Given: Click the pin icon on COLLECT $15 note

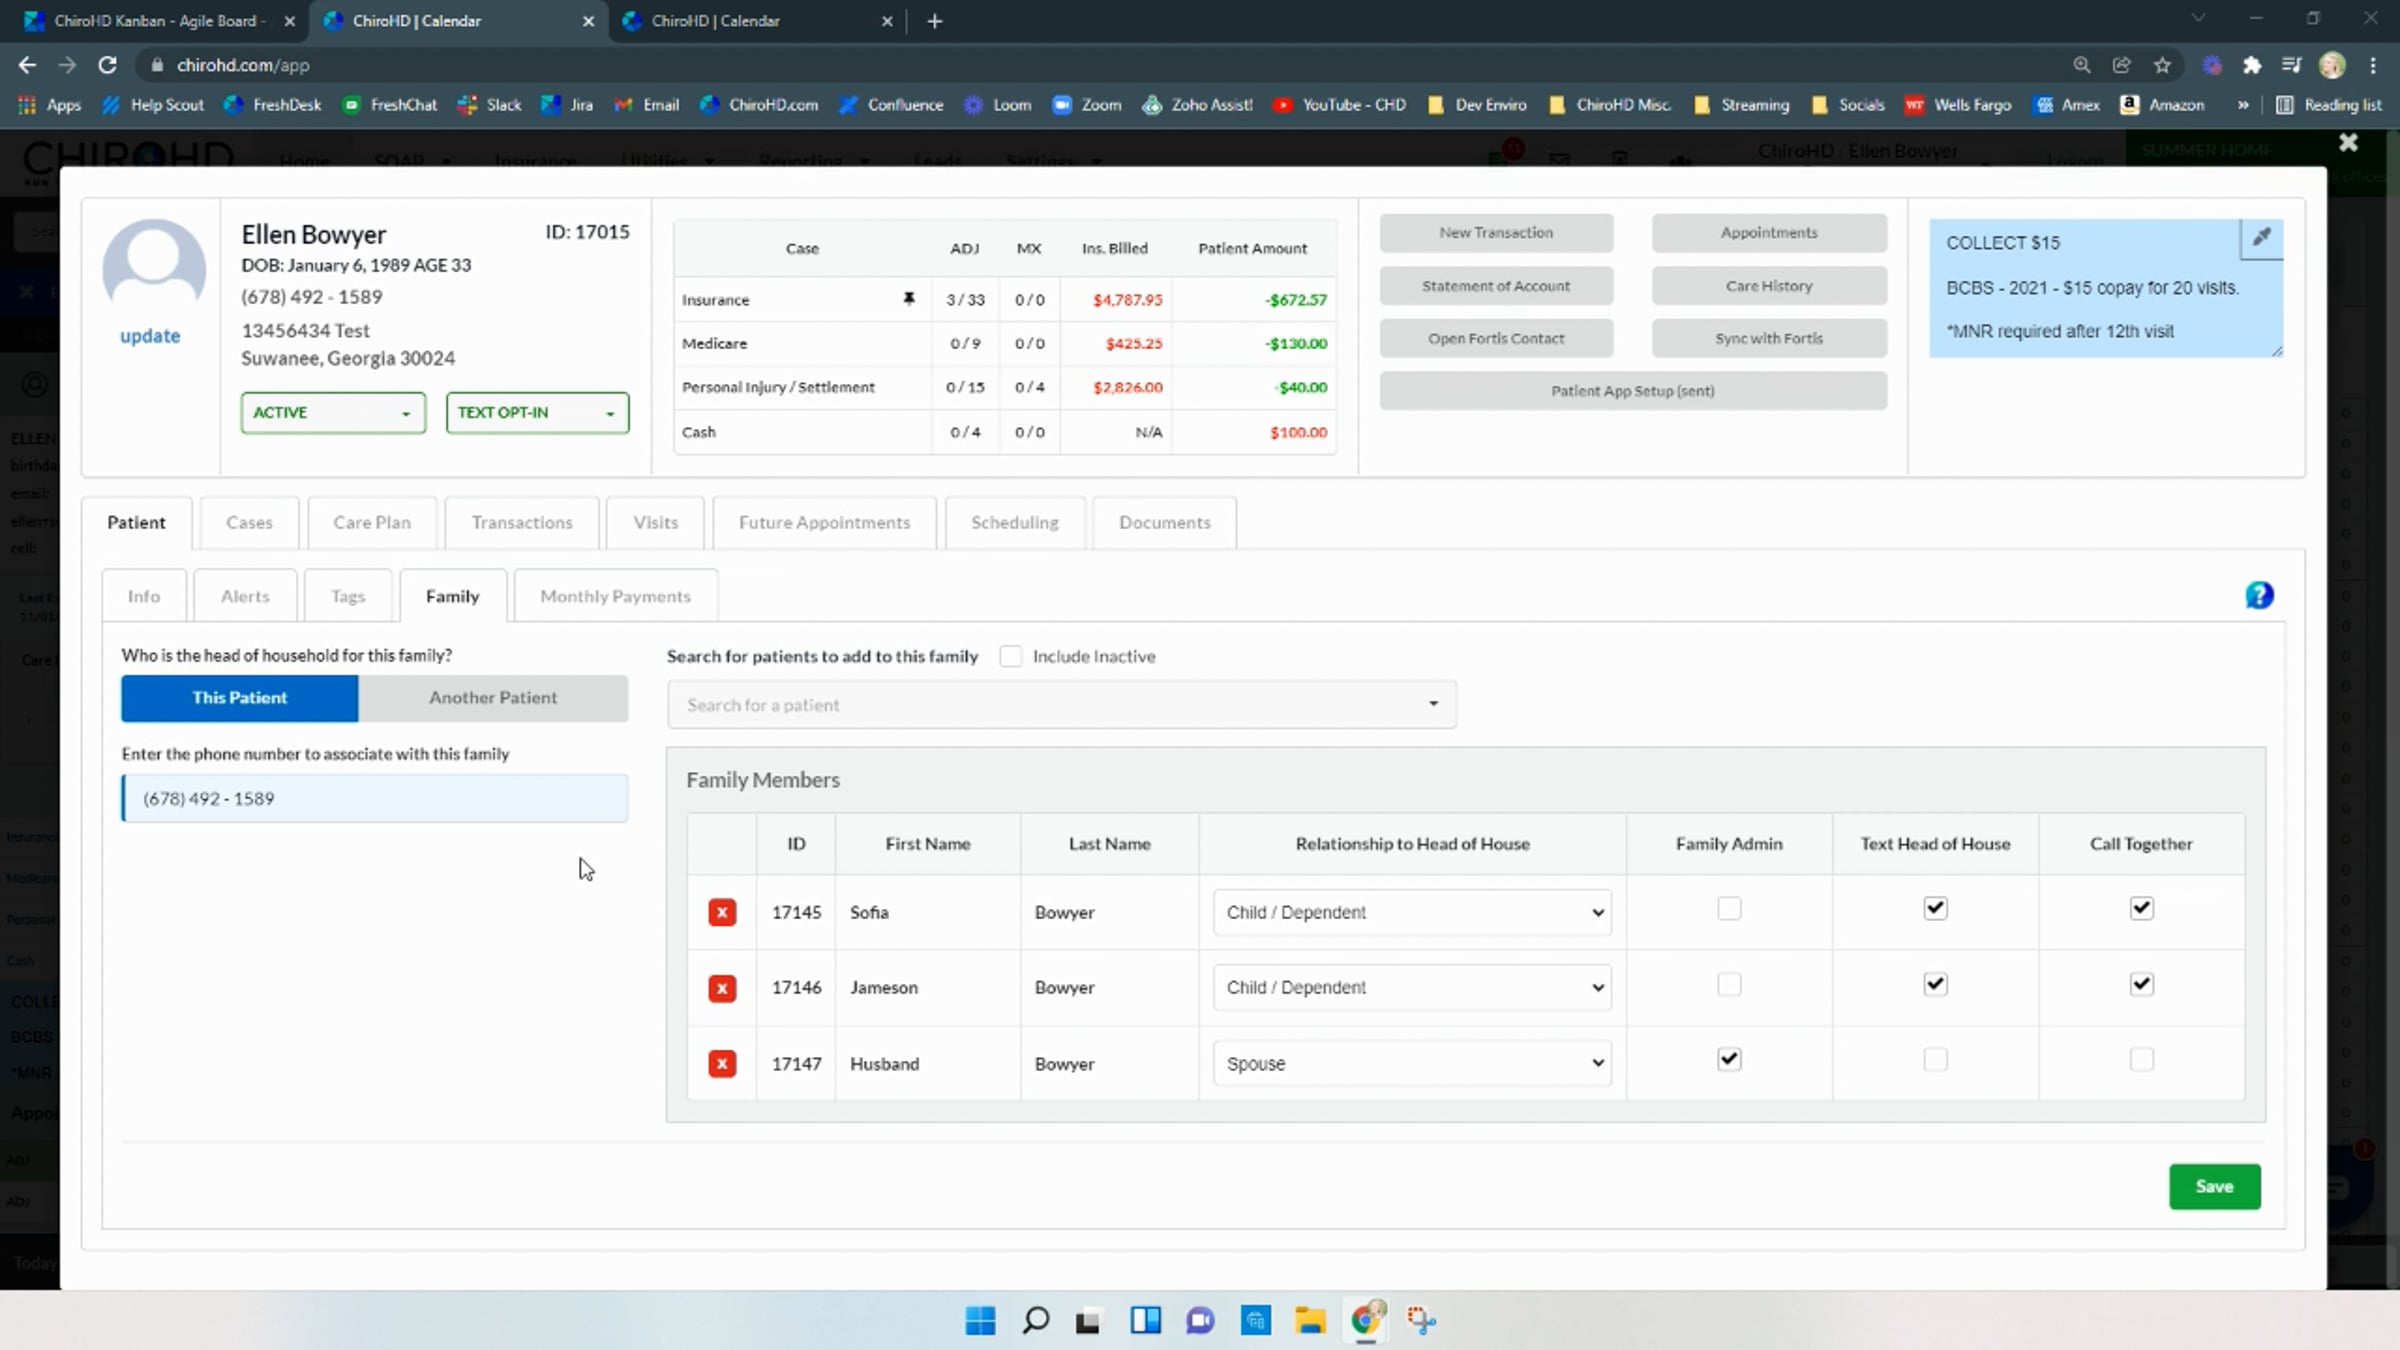Looking at the screenshot, I should click(2262, 238).
